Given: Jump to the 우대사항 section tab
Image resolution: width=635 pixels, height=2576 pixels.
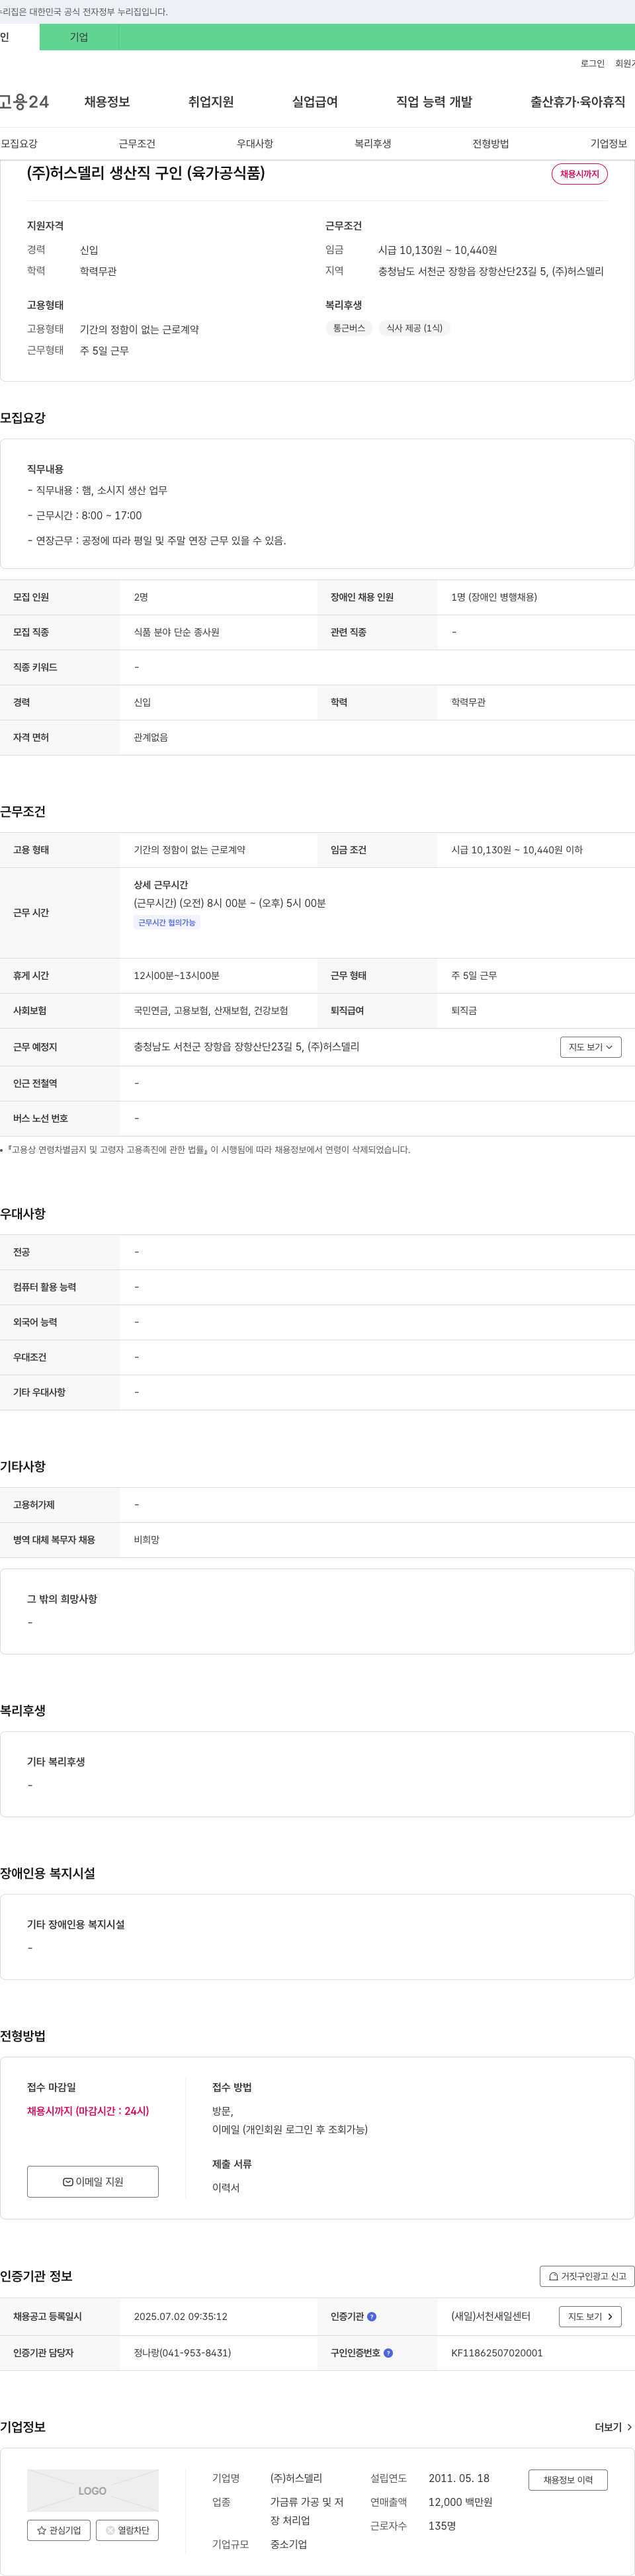Looking at the screenshot, I should [255, 144].
